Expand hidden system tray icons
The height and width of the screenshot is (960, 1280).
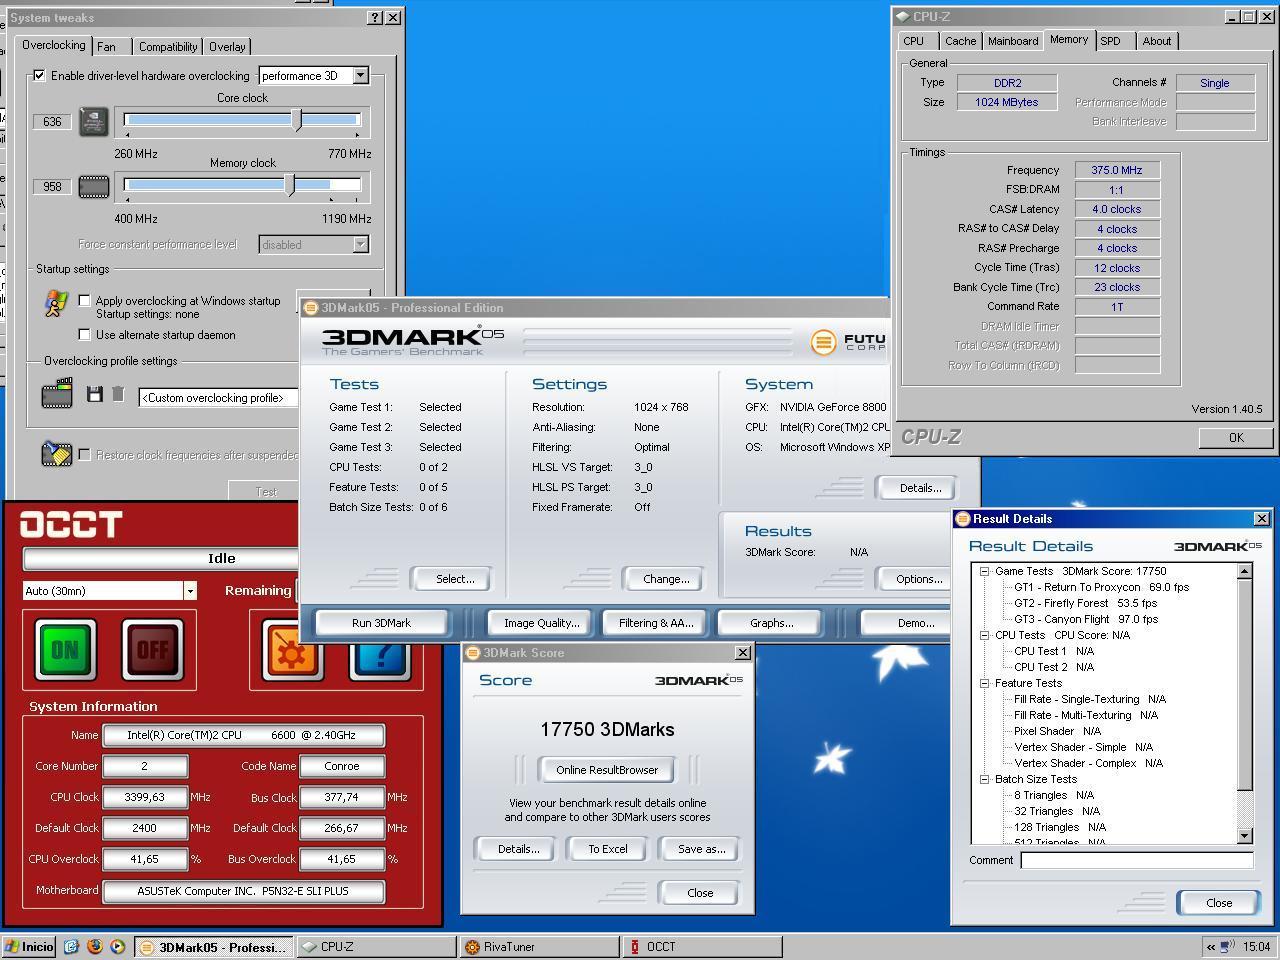pyautogui.click(x=1212, y=947)
